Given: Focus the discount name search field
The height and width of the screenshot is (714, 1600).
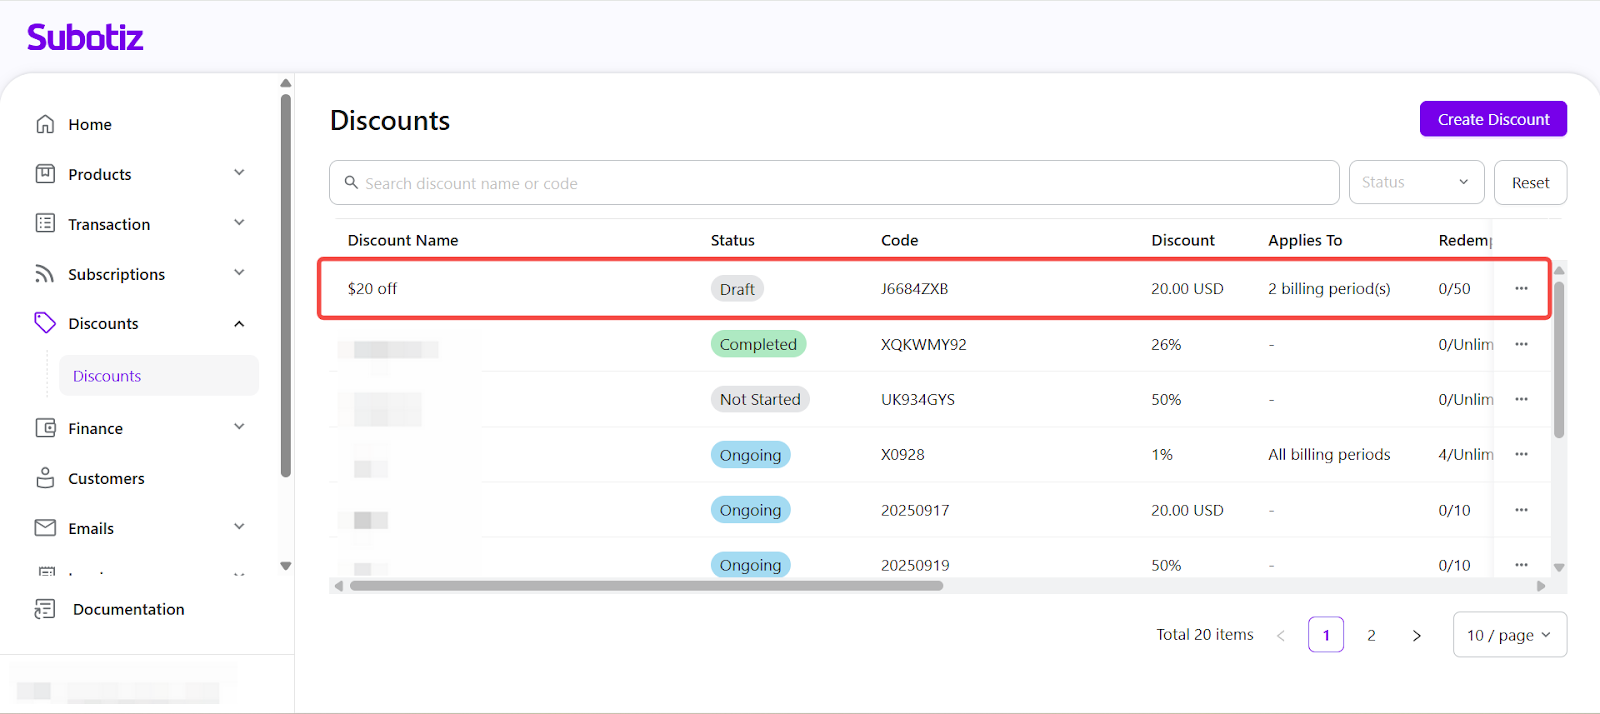Looking at the screenshot, I should pyautogui.click(x=840, y=183).
